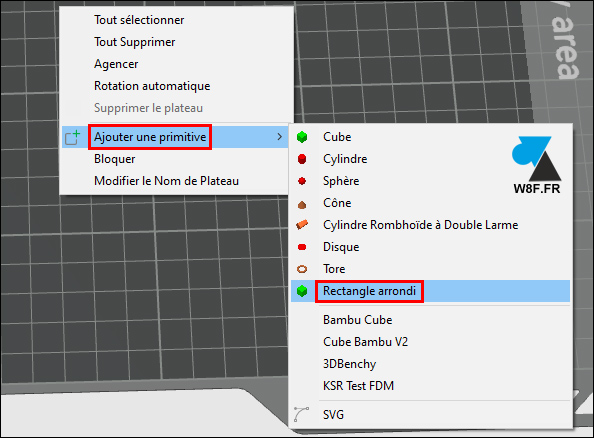Image resolution: width=594 pixels, height=438 pixels.
Task: Click the red Disque icon
Action: click(302, 247)
